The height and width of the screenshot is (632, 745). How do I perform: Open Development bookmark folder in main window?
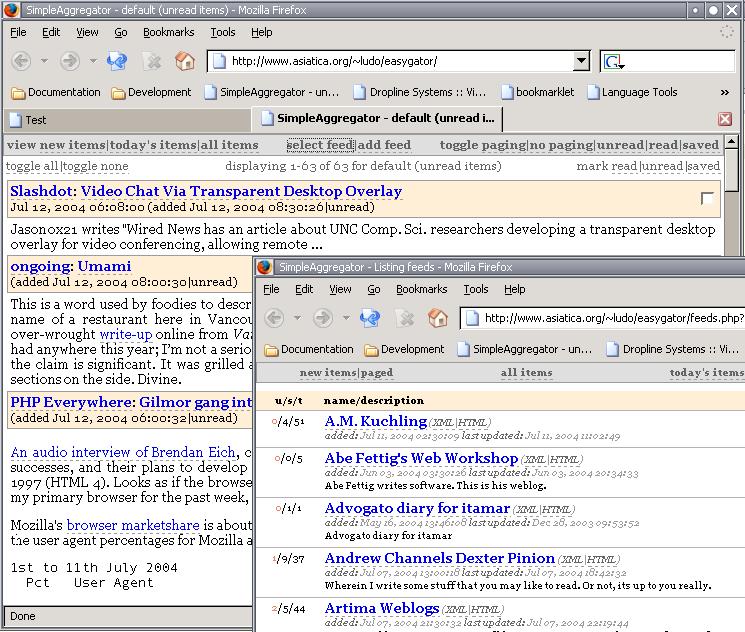coord(151,92)
